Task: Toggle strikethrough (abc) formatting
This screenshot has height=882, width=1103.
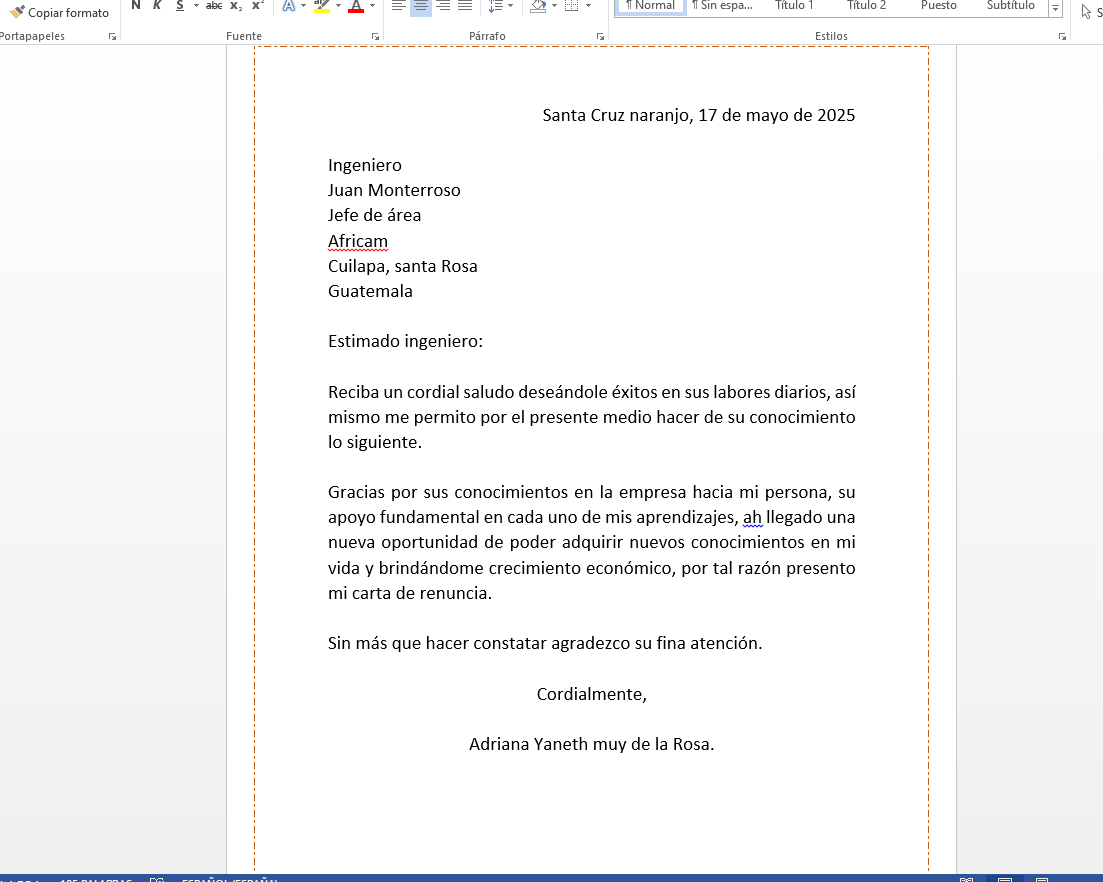Action: [x=214, y=6]
